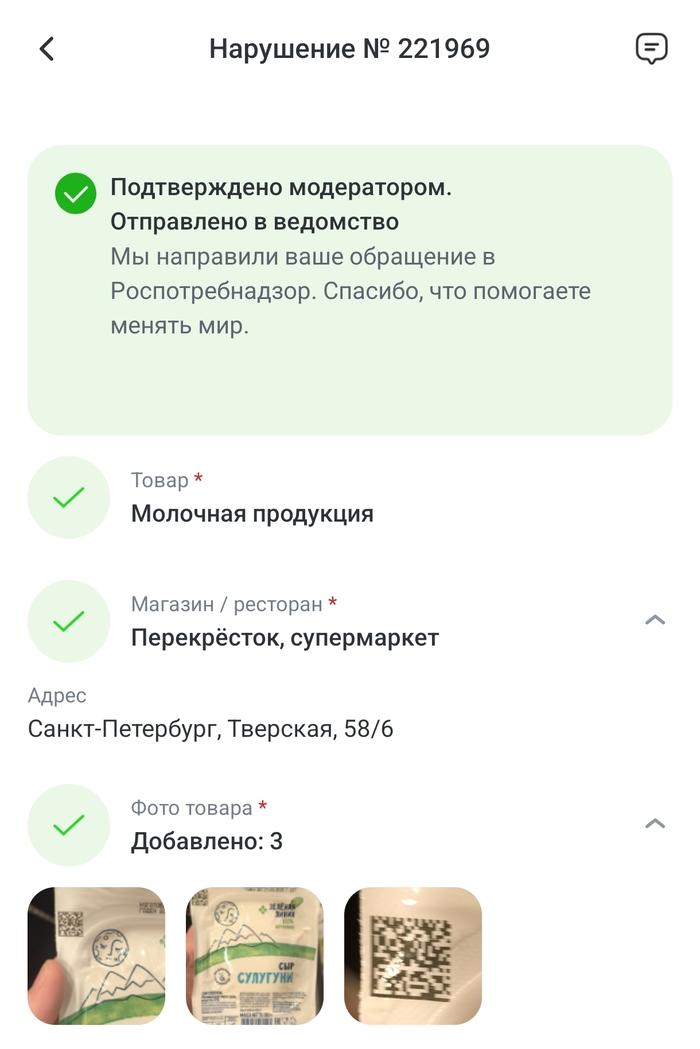The height and width of the screenshot is (1049, 700).
Task: Tap the Адрес field label
Action: pyautogui.click(x=57, y=696)
